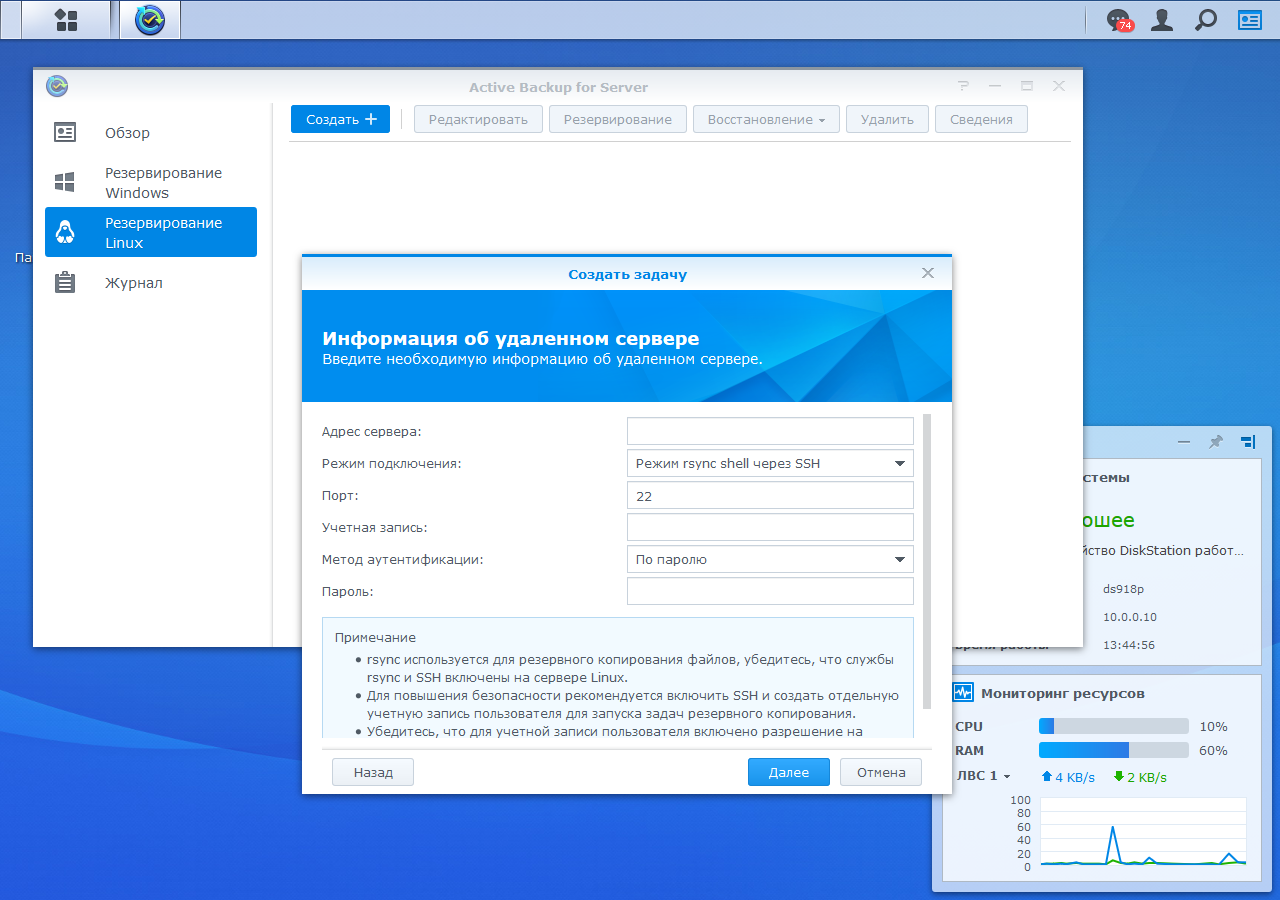The height and width of the screenshot is (900, 1280).
Task: Minimize the Active Backup for Server window
Action: coord(995,86)
